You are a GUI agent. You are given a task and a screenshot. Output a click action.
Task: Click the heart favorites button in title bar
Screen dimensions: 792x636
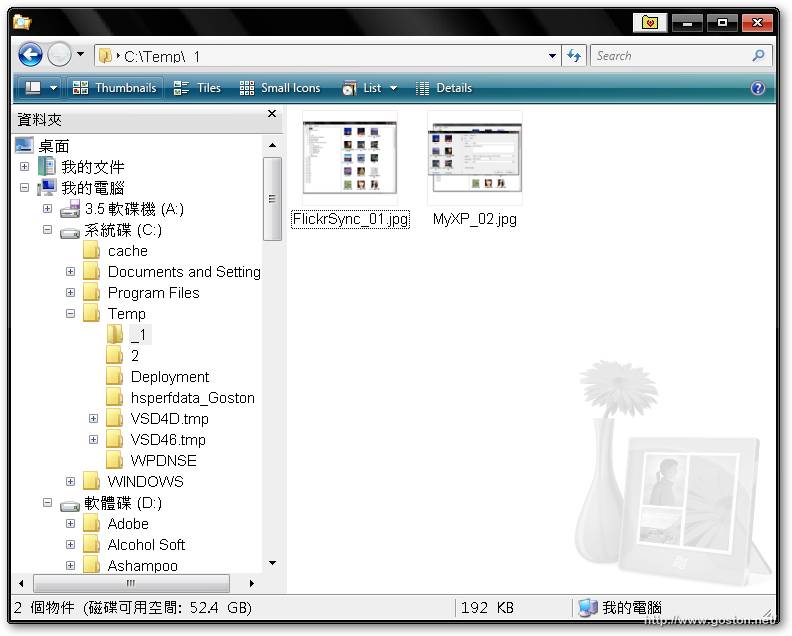point(650,23)
